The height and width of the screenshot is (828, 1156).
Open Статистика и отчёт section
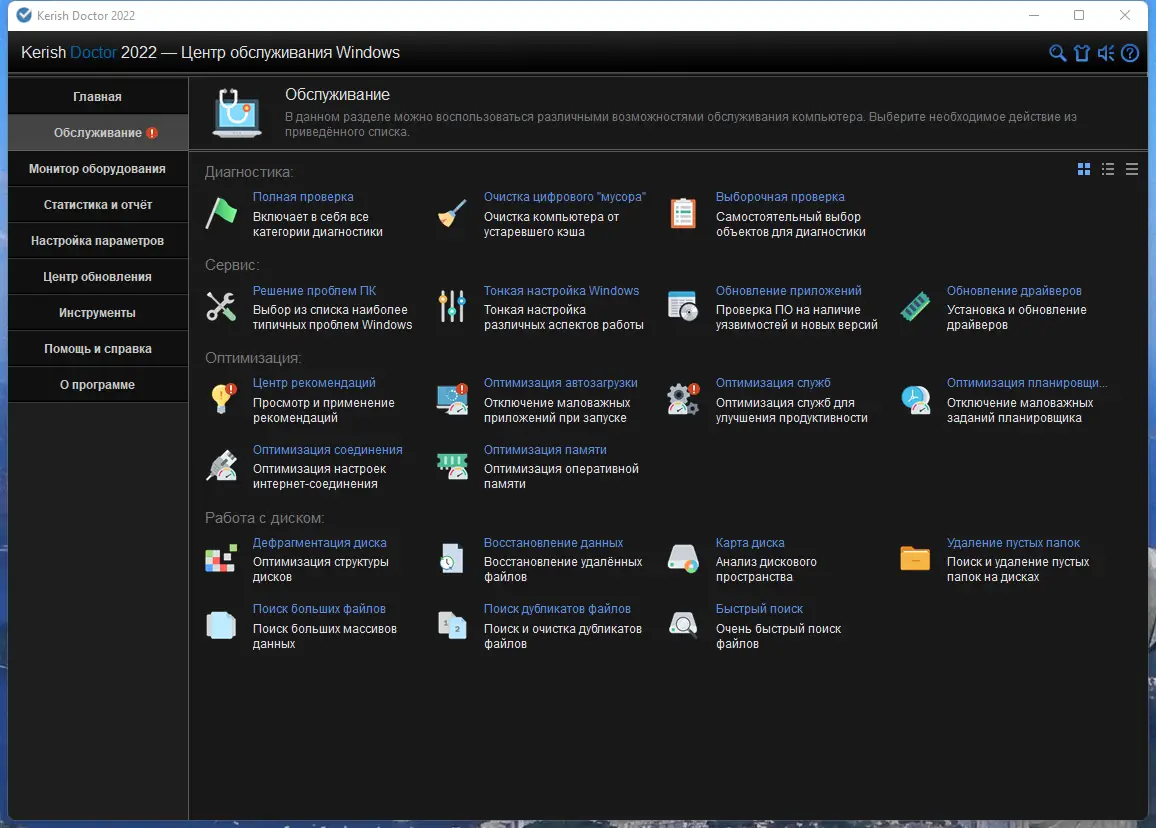coord(97,205)
